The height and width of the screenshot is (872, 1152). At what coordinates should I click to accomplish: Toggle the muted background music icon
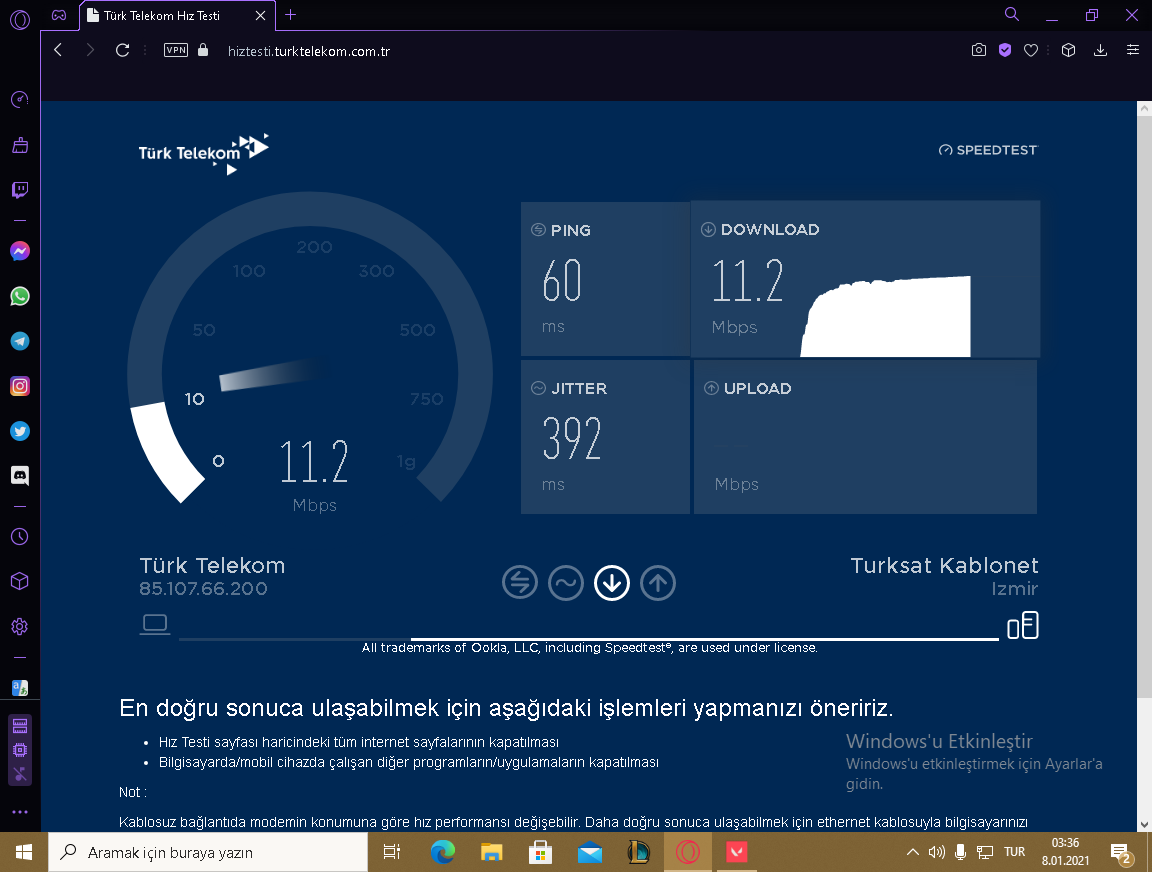(x=20, y=774)
